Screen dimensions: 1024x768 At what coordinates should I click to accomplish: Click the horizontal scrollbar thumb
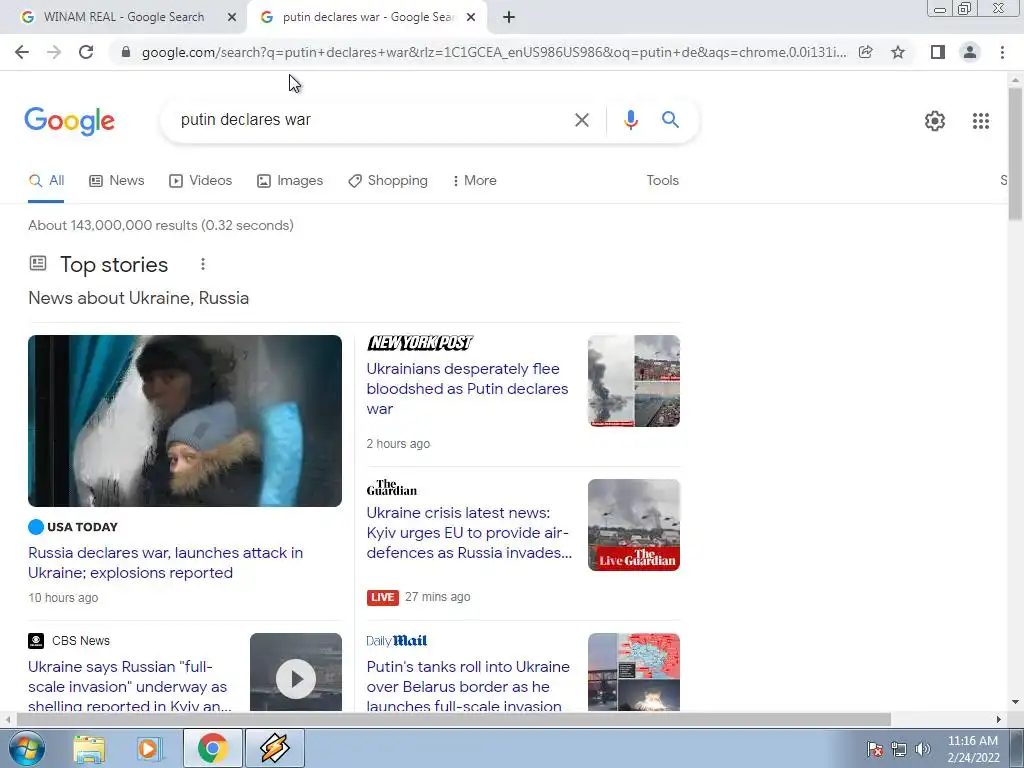pos(454,719)
